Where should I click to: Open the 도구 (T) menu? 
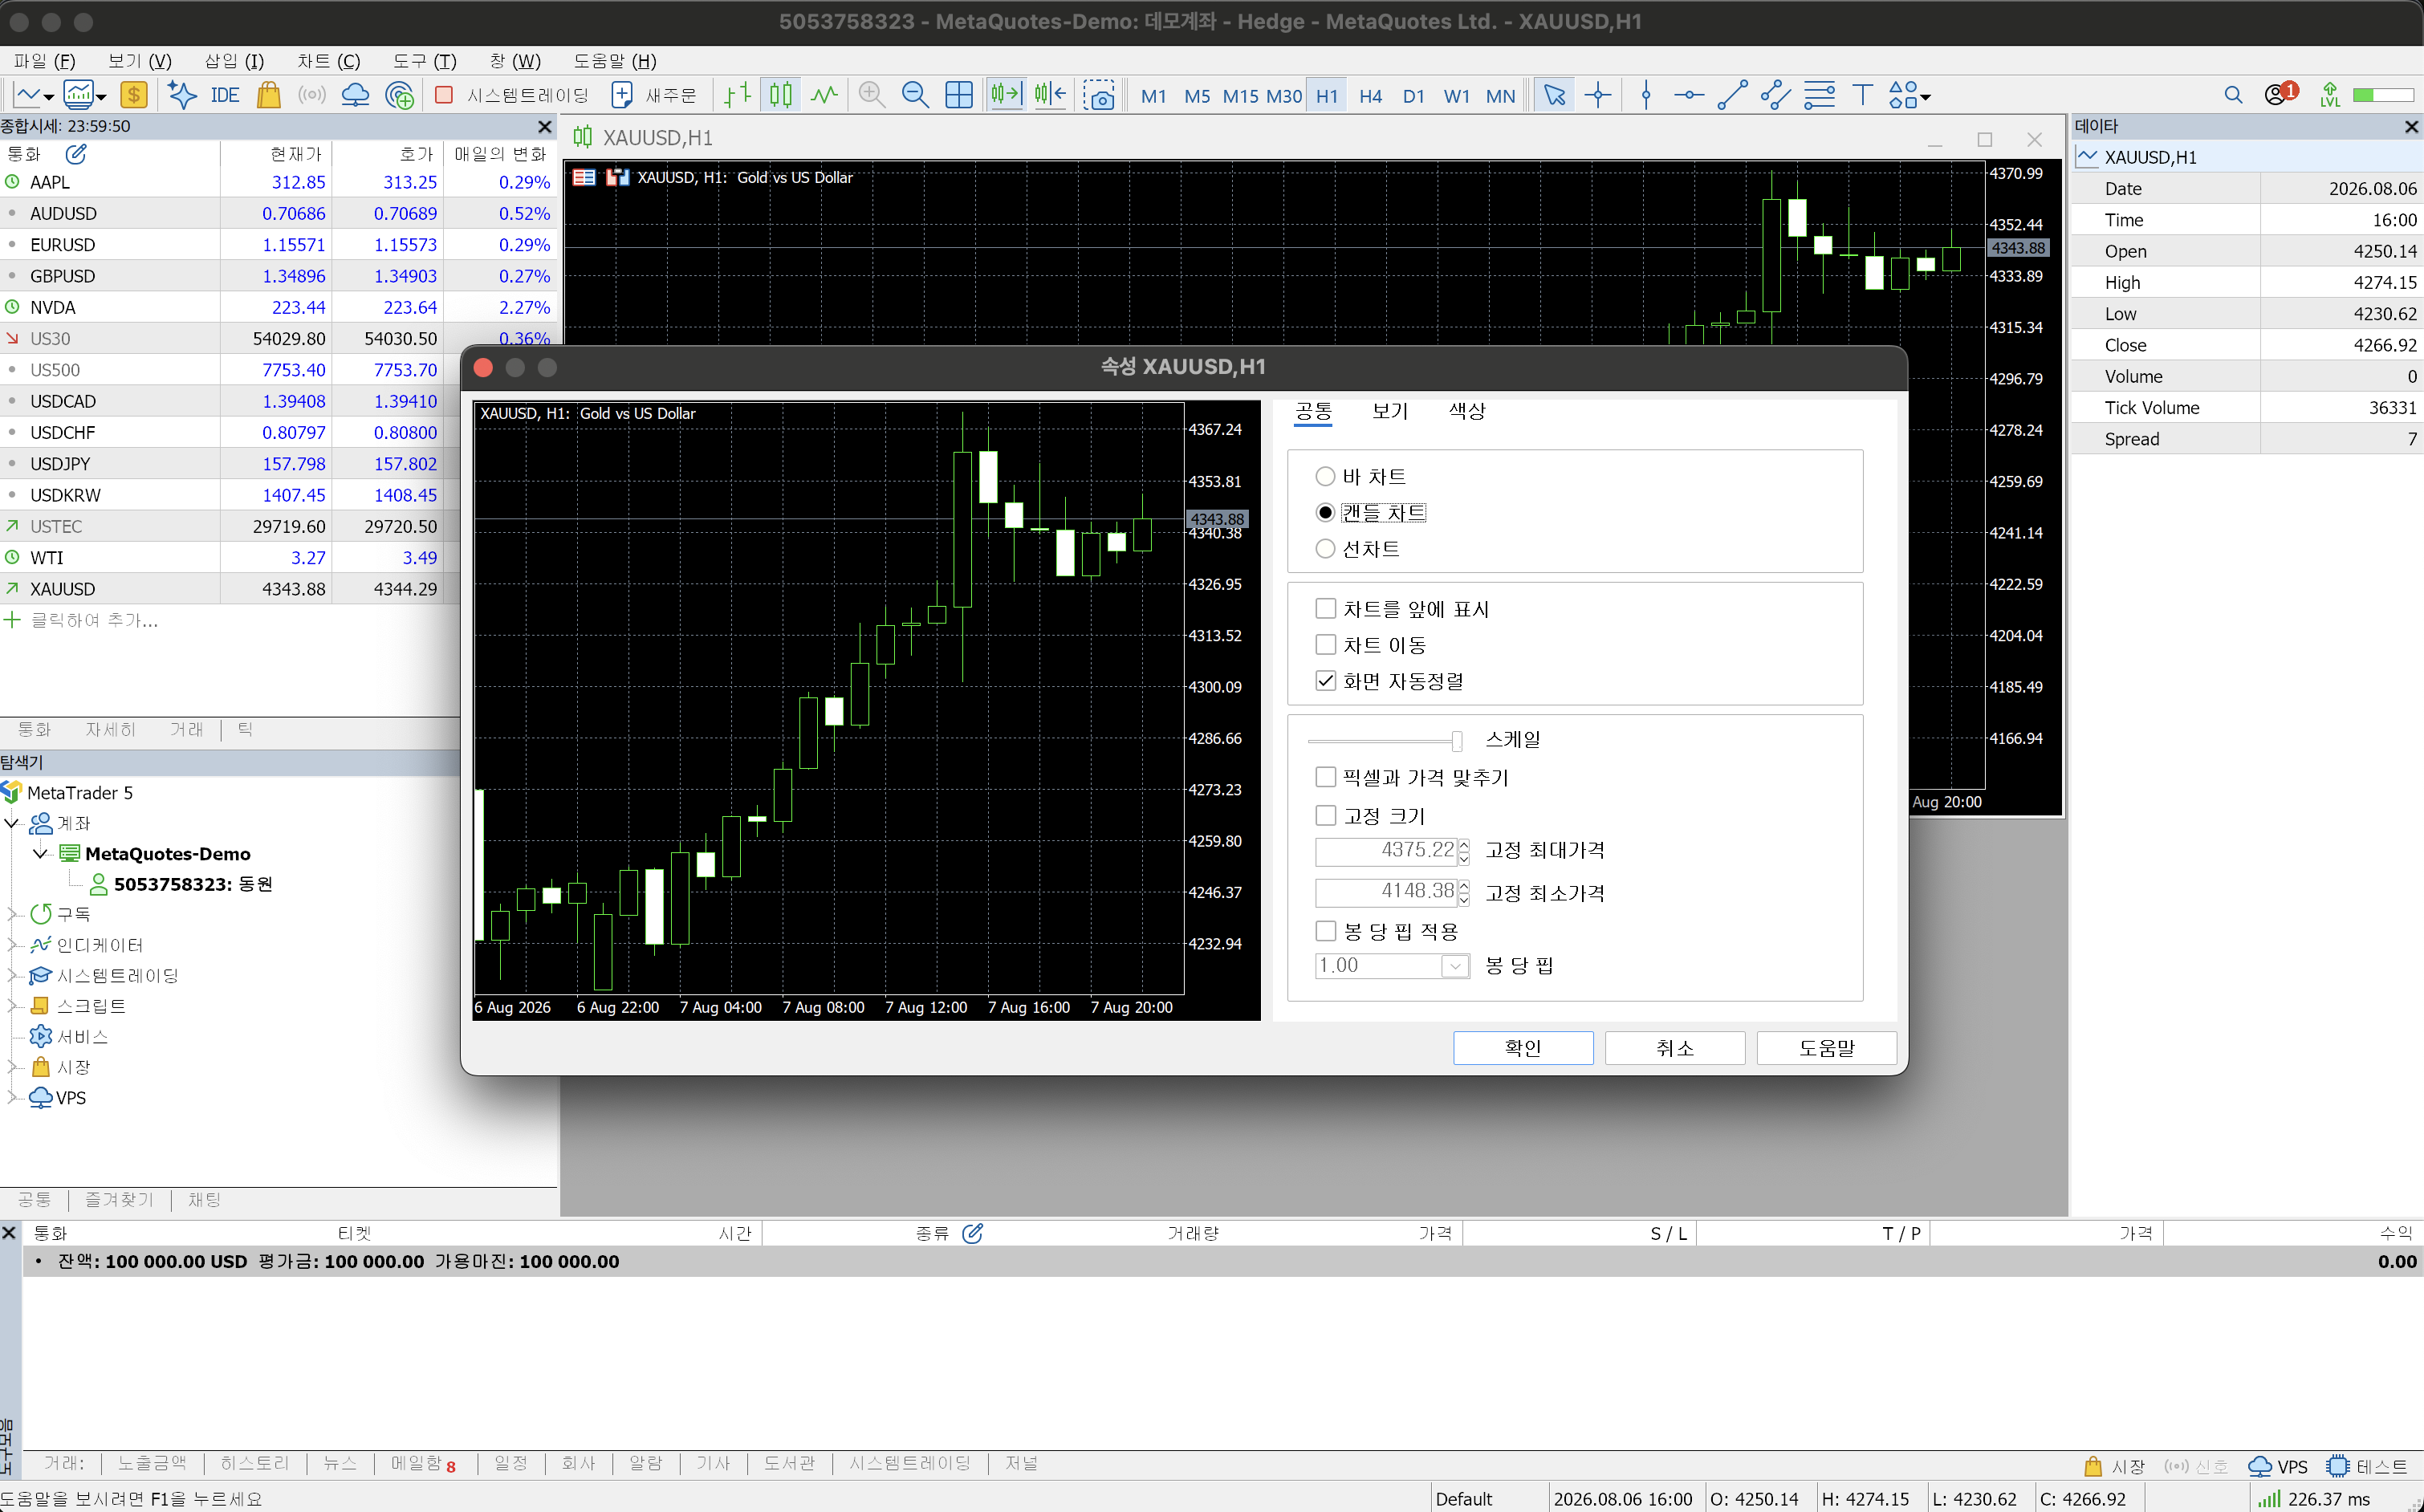(x=424, y=61)
